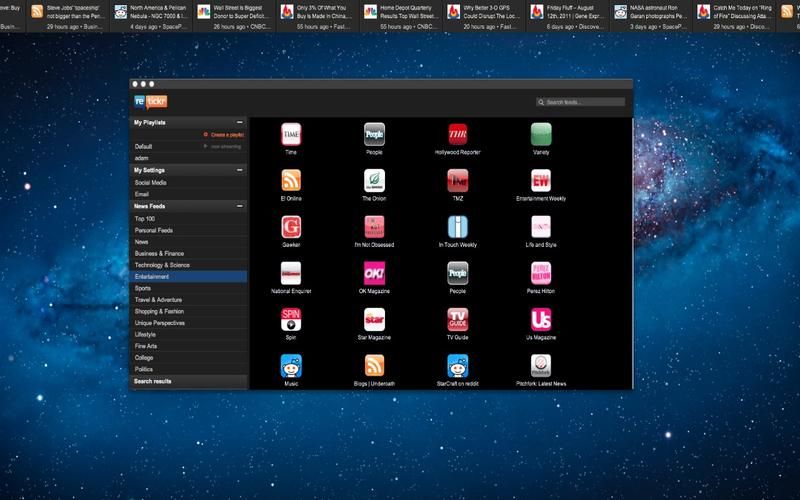Viewport: 800px width, 500px height.
Task: Open People icon beside Hollywood Reporter
Action: click(374, 134)
